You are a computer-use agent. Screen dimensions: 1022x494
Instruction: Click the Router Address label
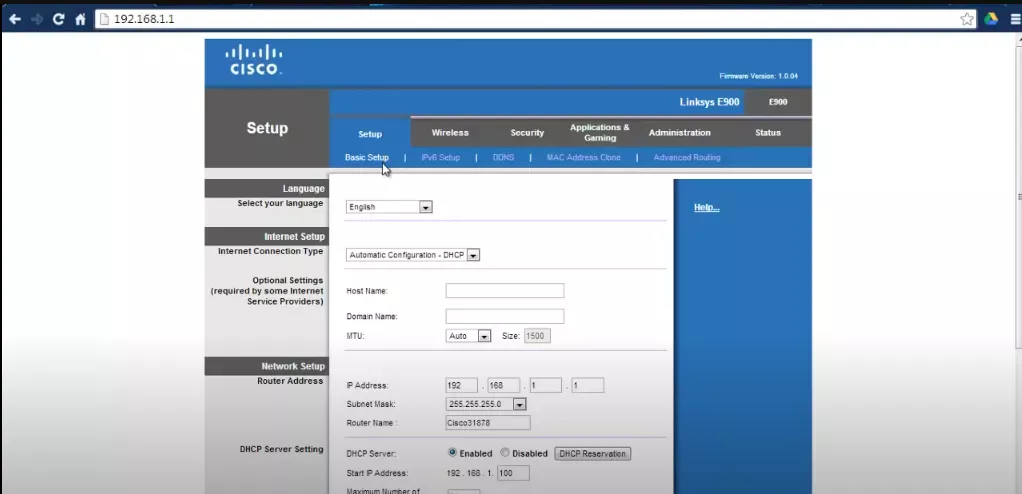[290, 381]
